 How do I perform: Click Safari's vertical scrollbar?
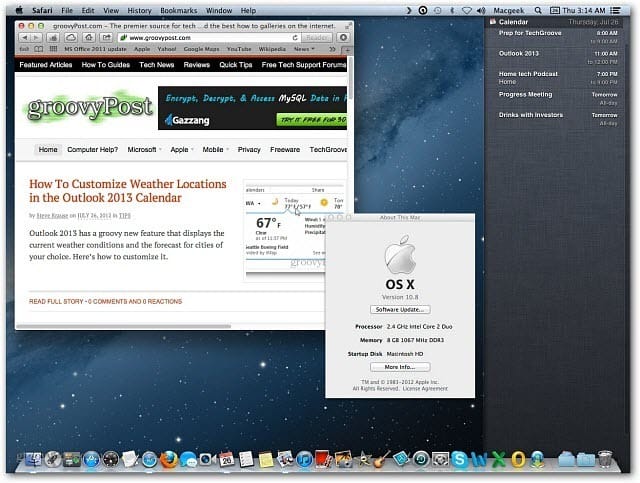click(x=351, y=77)
